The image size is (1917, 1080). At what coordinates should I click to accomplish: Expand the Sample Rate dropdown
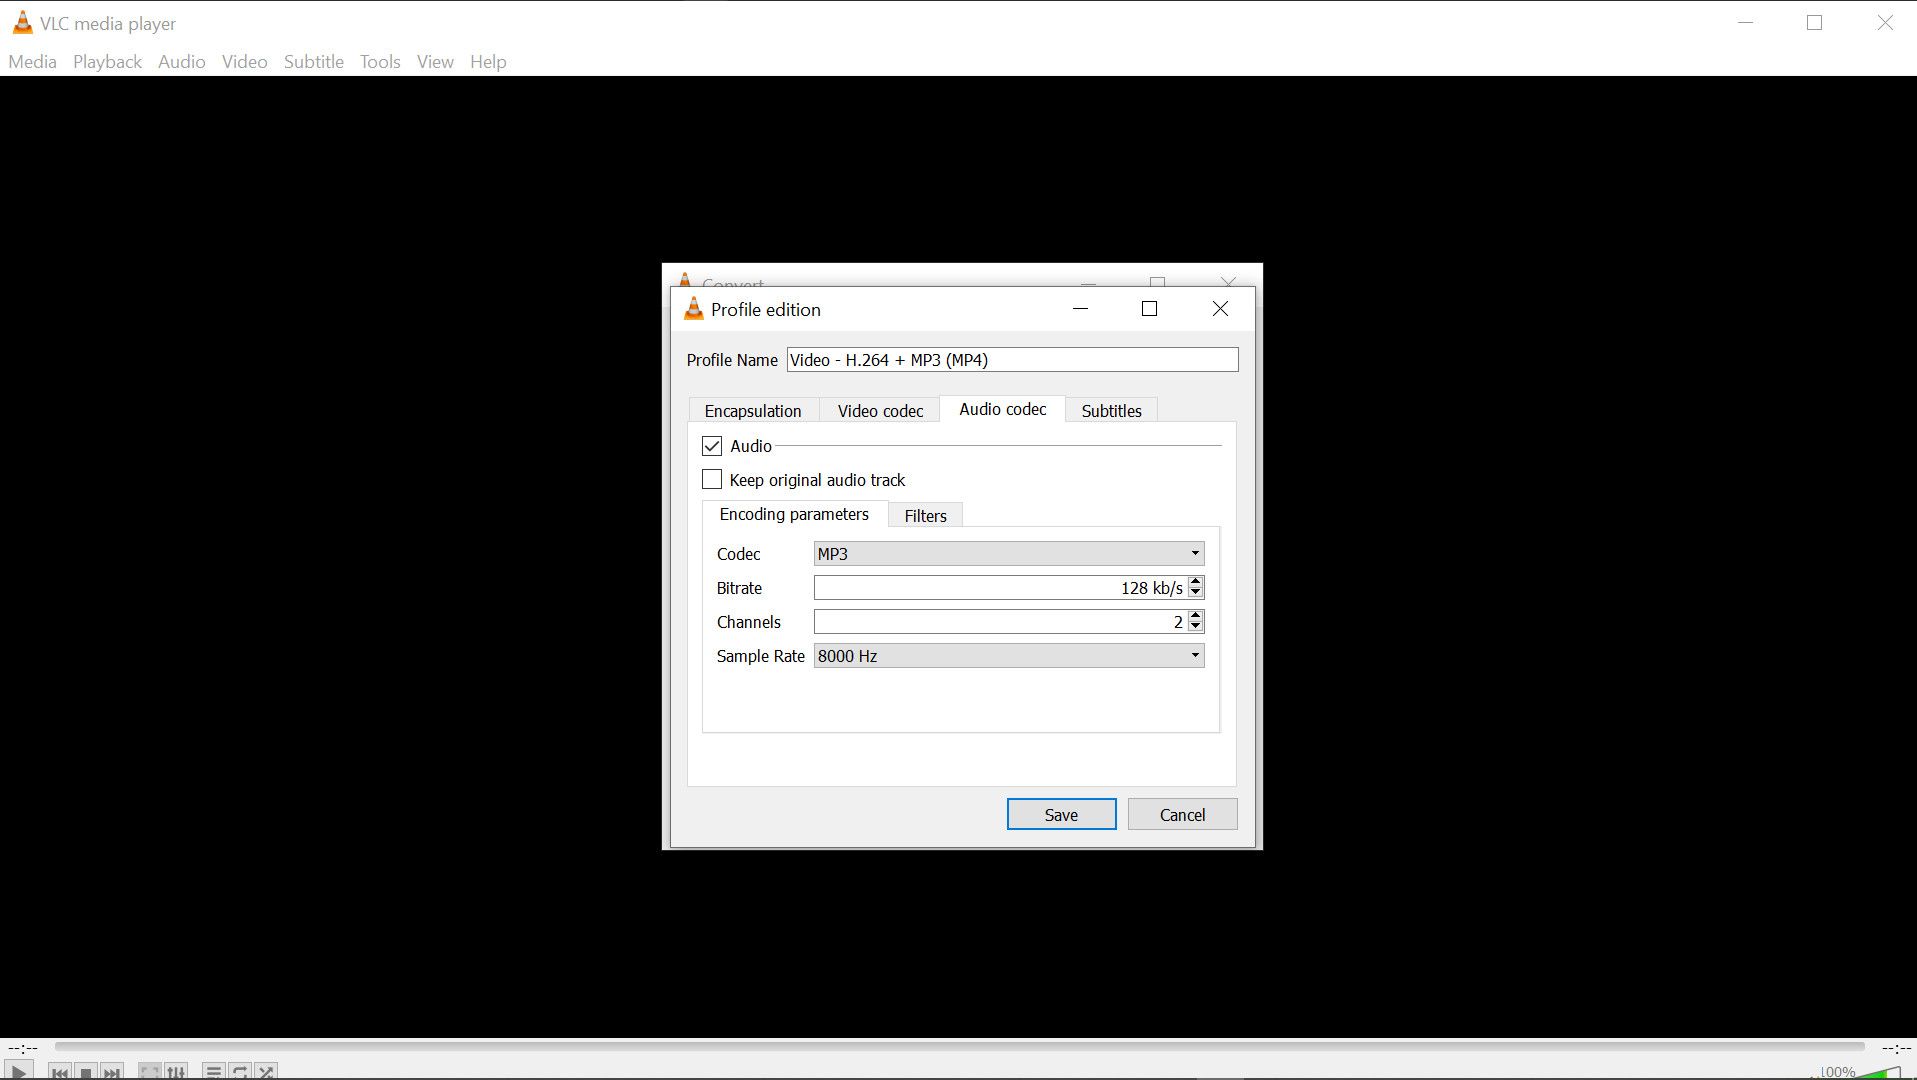pos(1008,656)
